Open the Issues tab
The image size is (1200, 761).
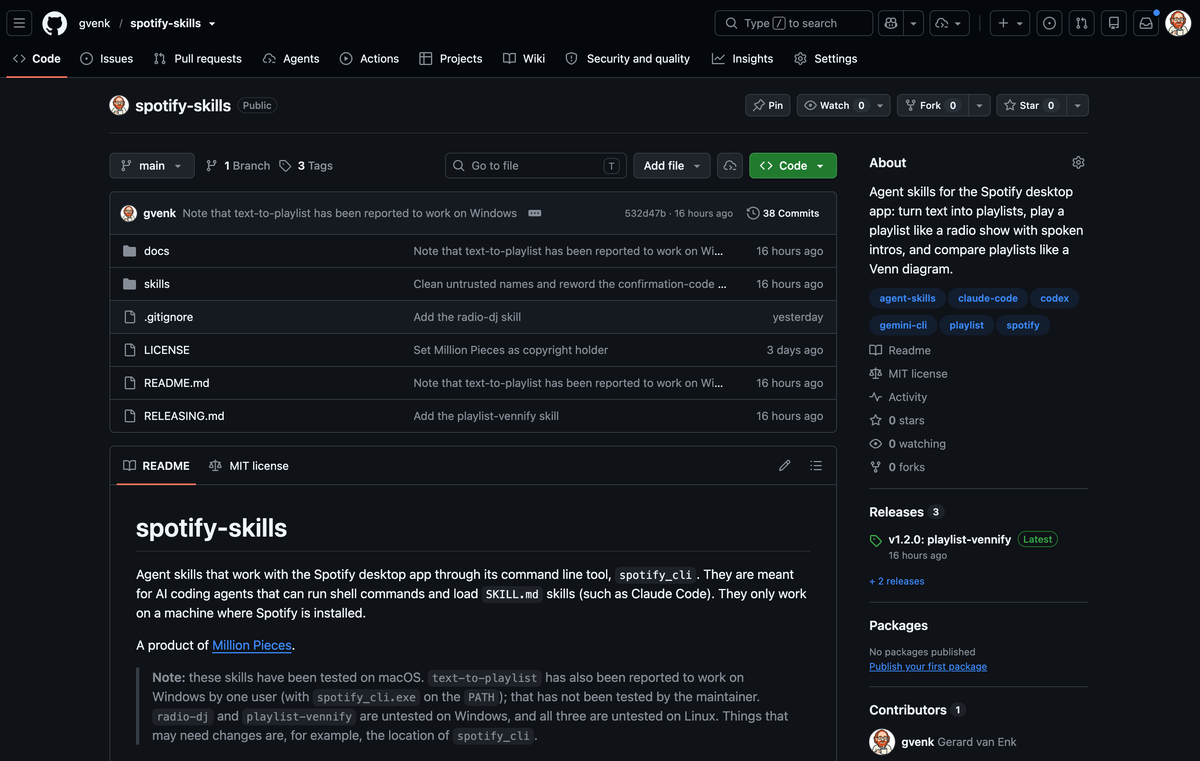pos(107,59)
